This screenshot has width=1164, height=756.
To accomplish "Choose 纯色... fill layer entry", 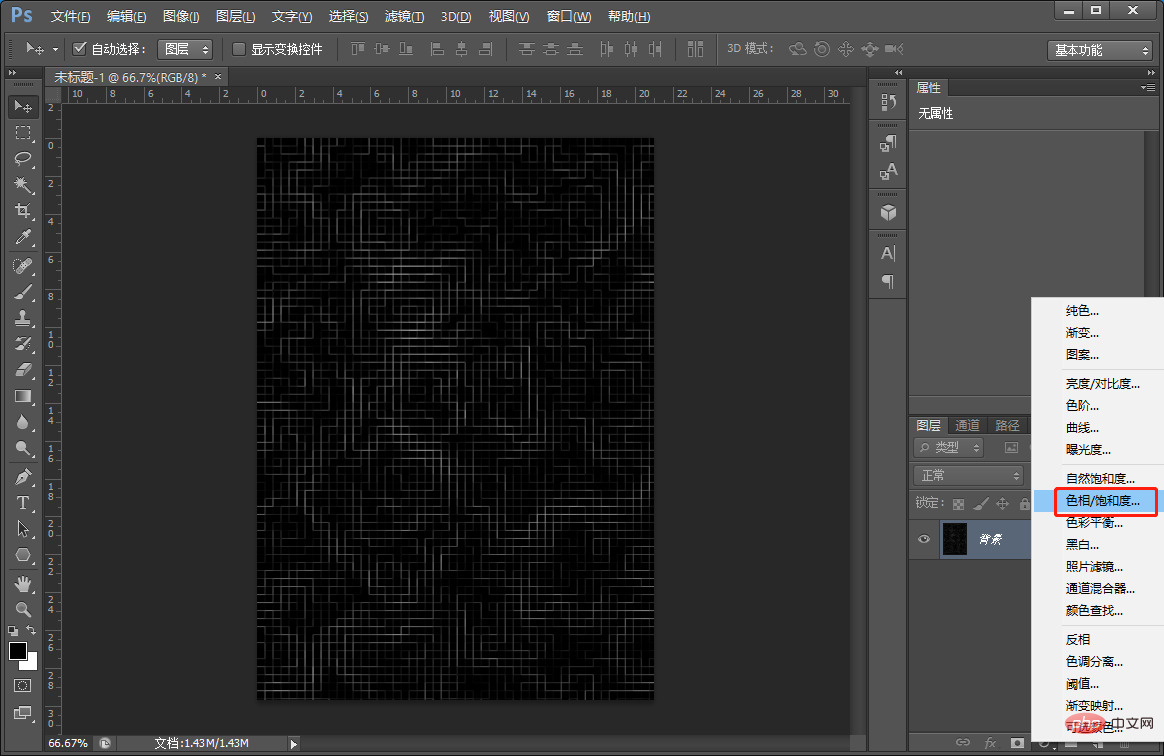I will click(1082, 311).
